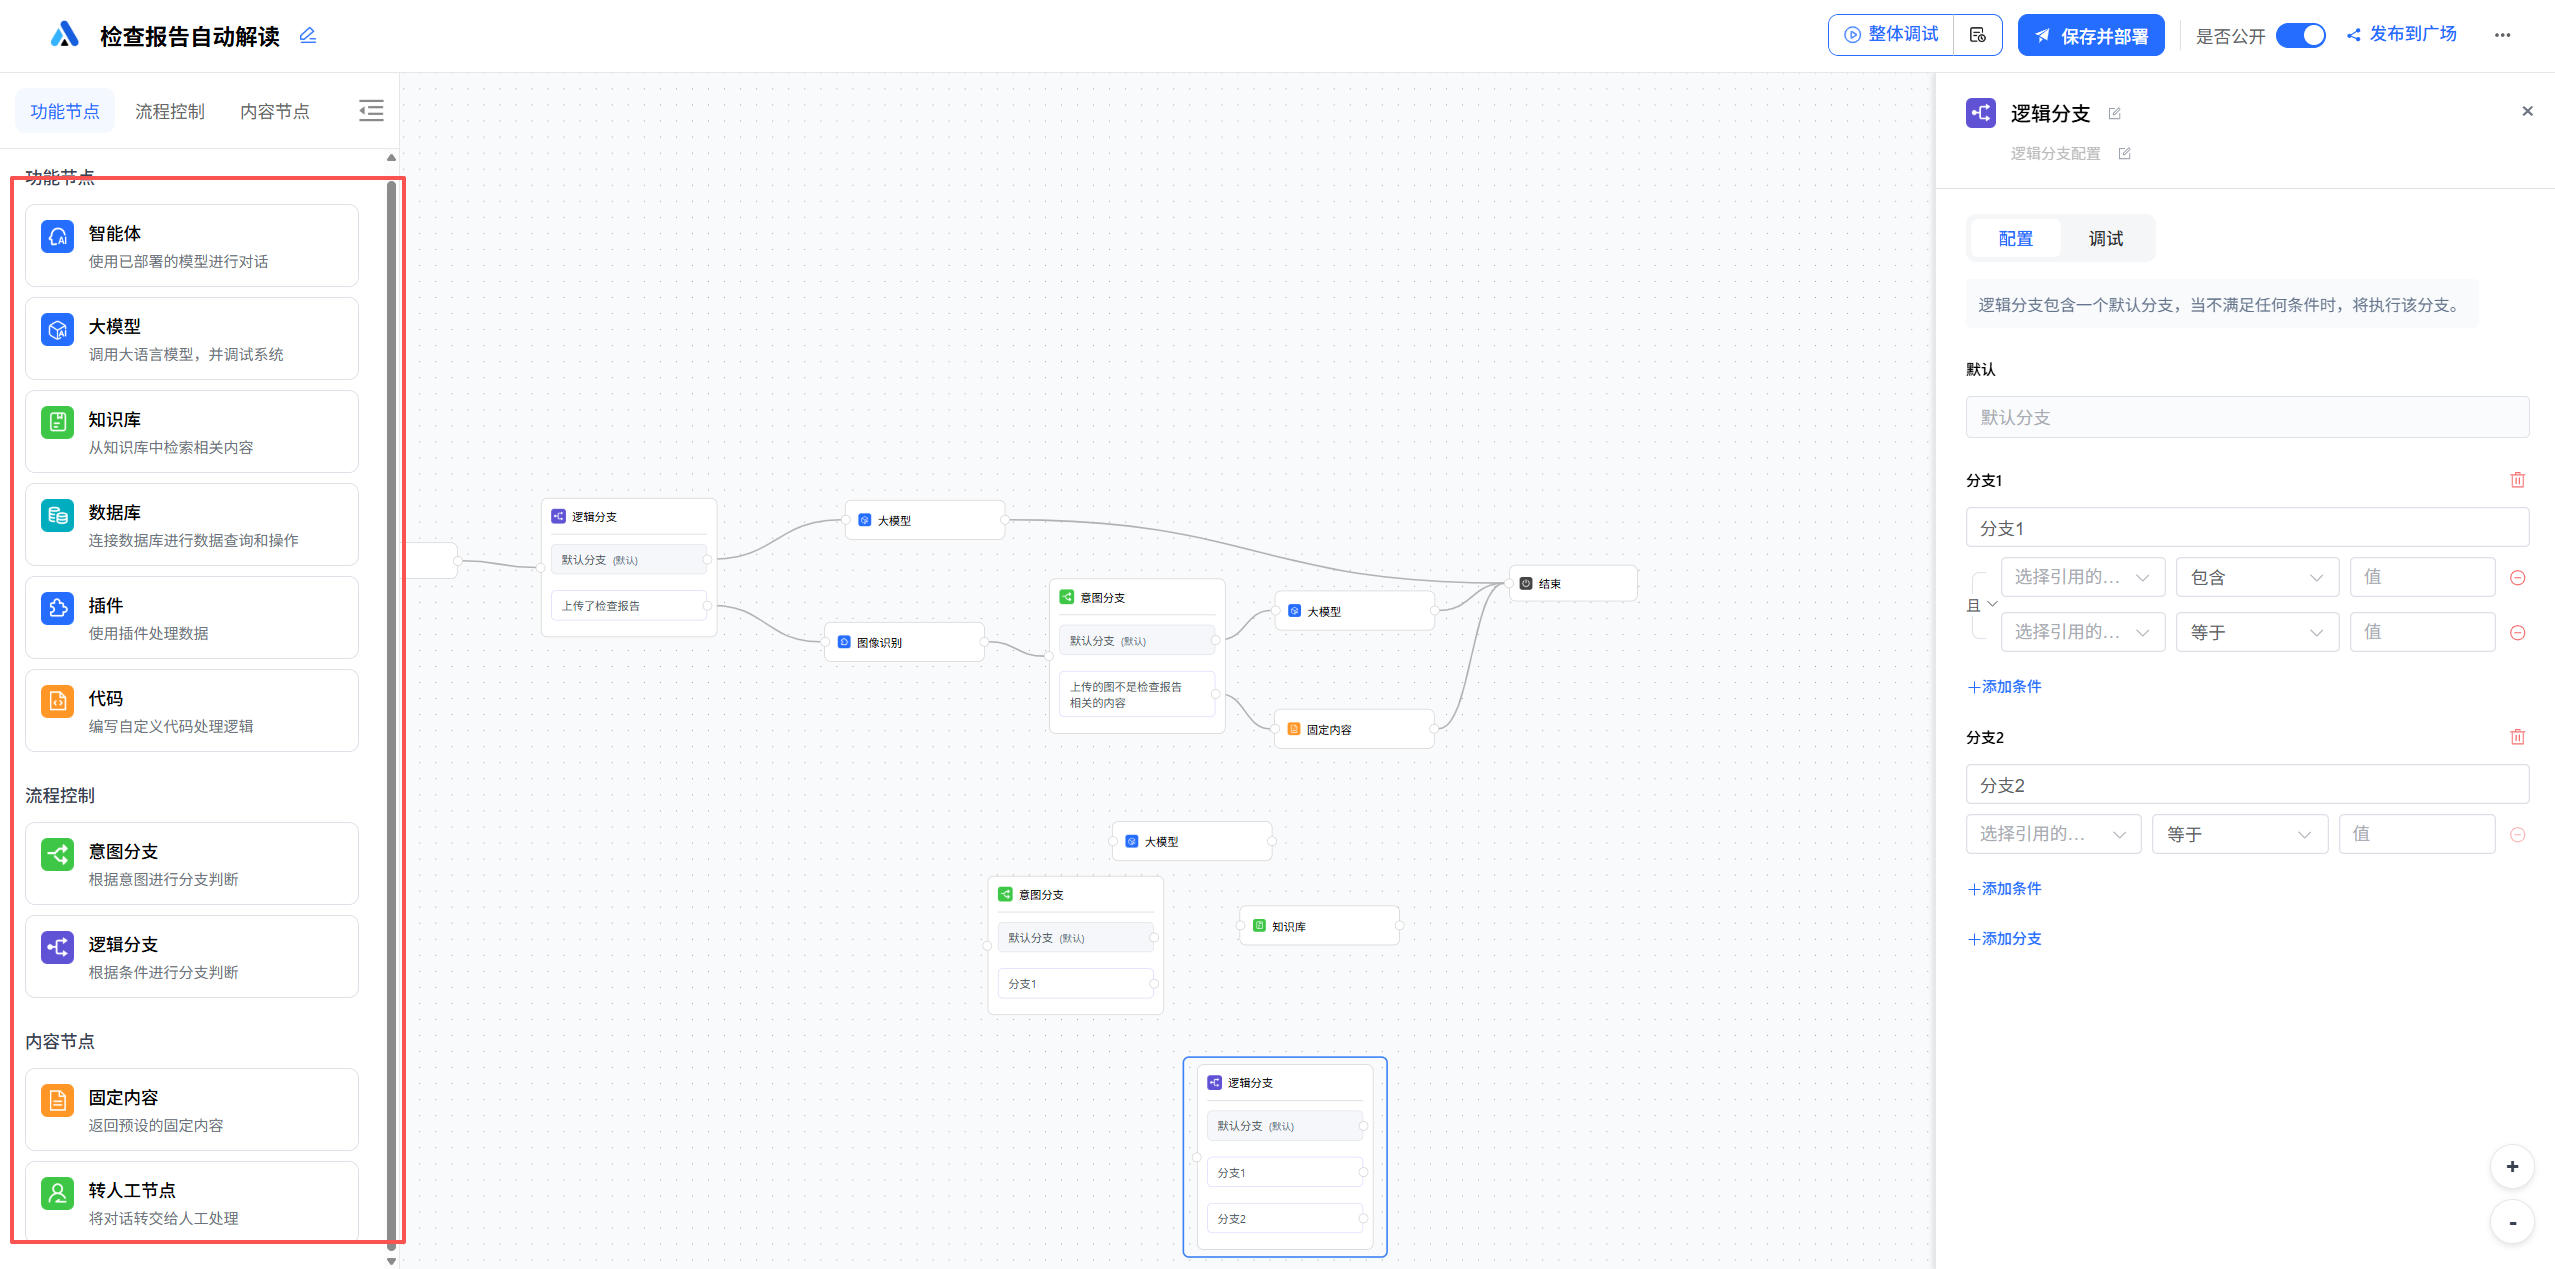Click the 发布到广场 link
Viewport: 2555px width, 1269px height.
pyautogui.click(x=2401, y=35)
